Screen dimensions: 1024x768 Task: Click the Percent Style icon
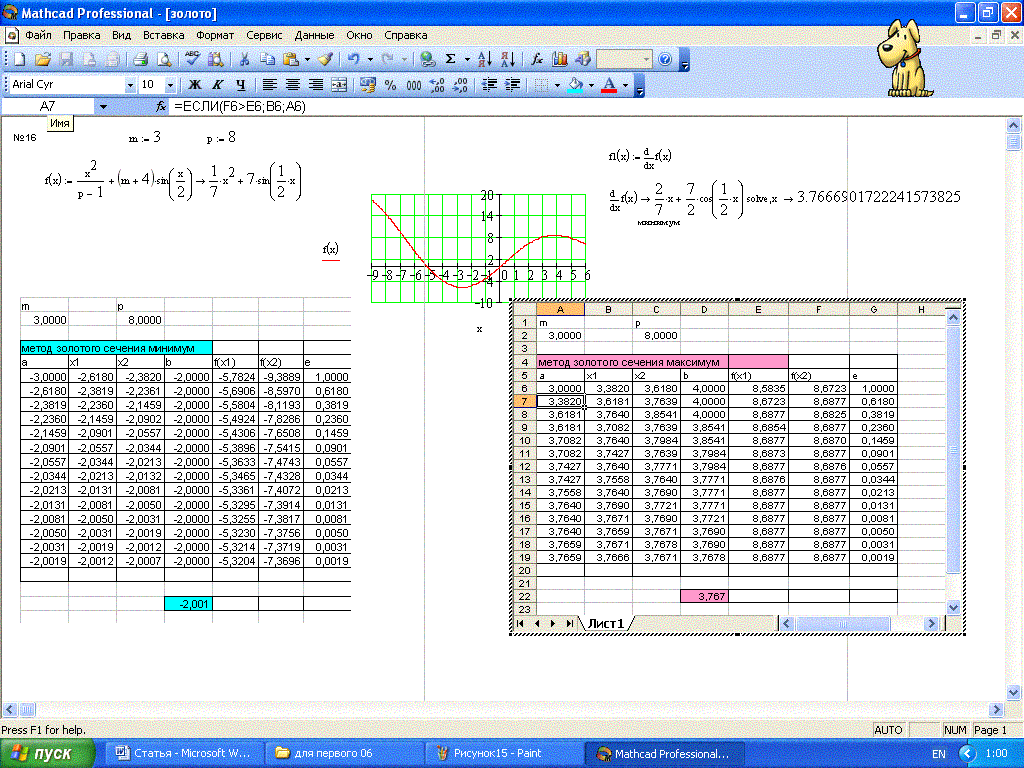(x=391, y=86)
